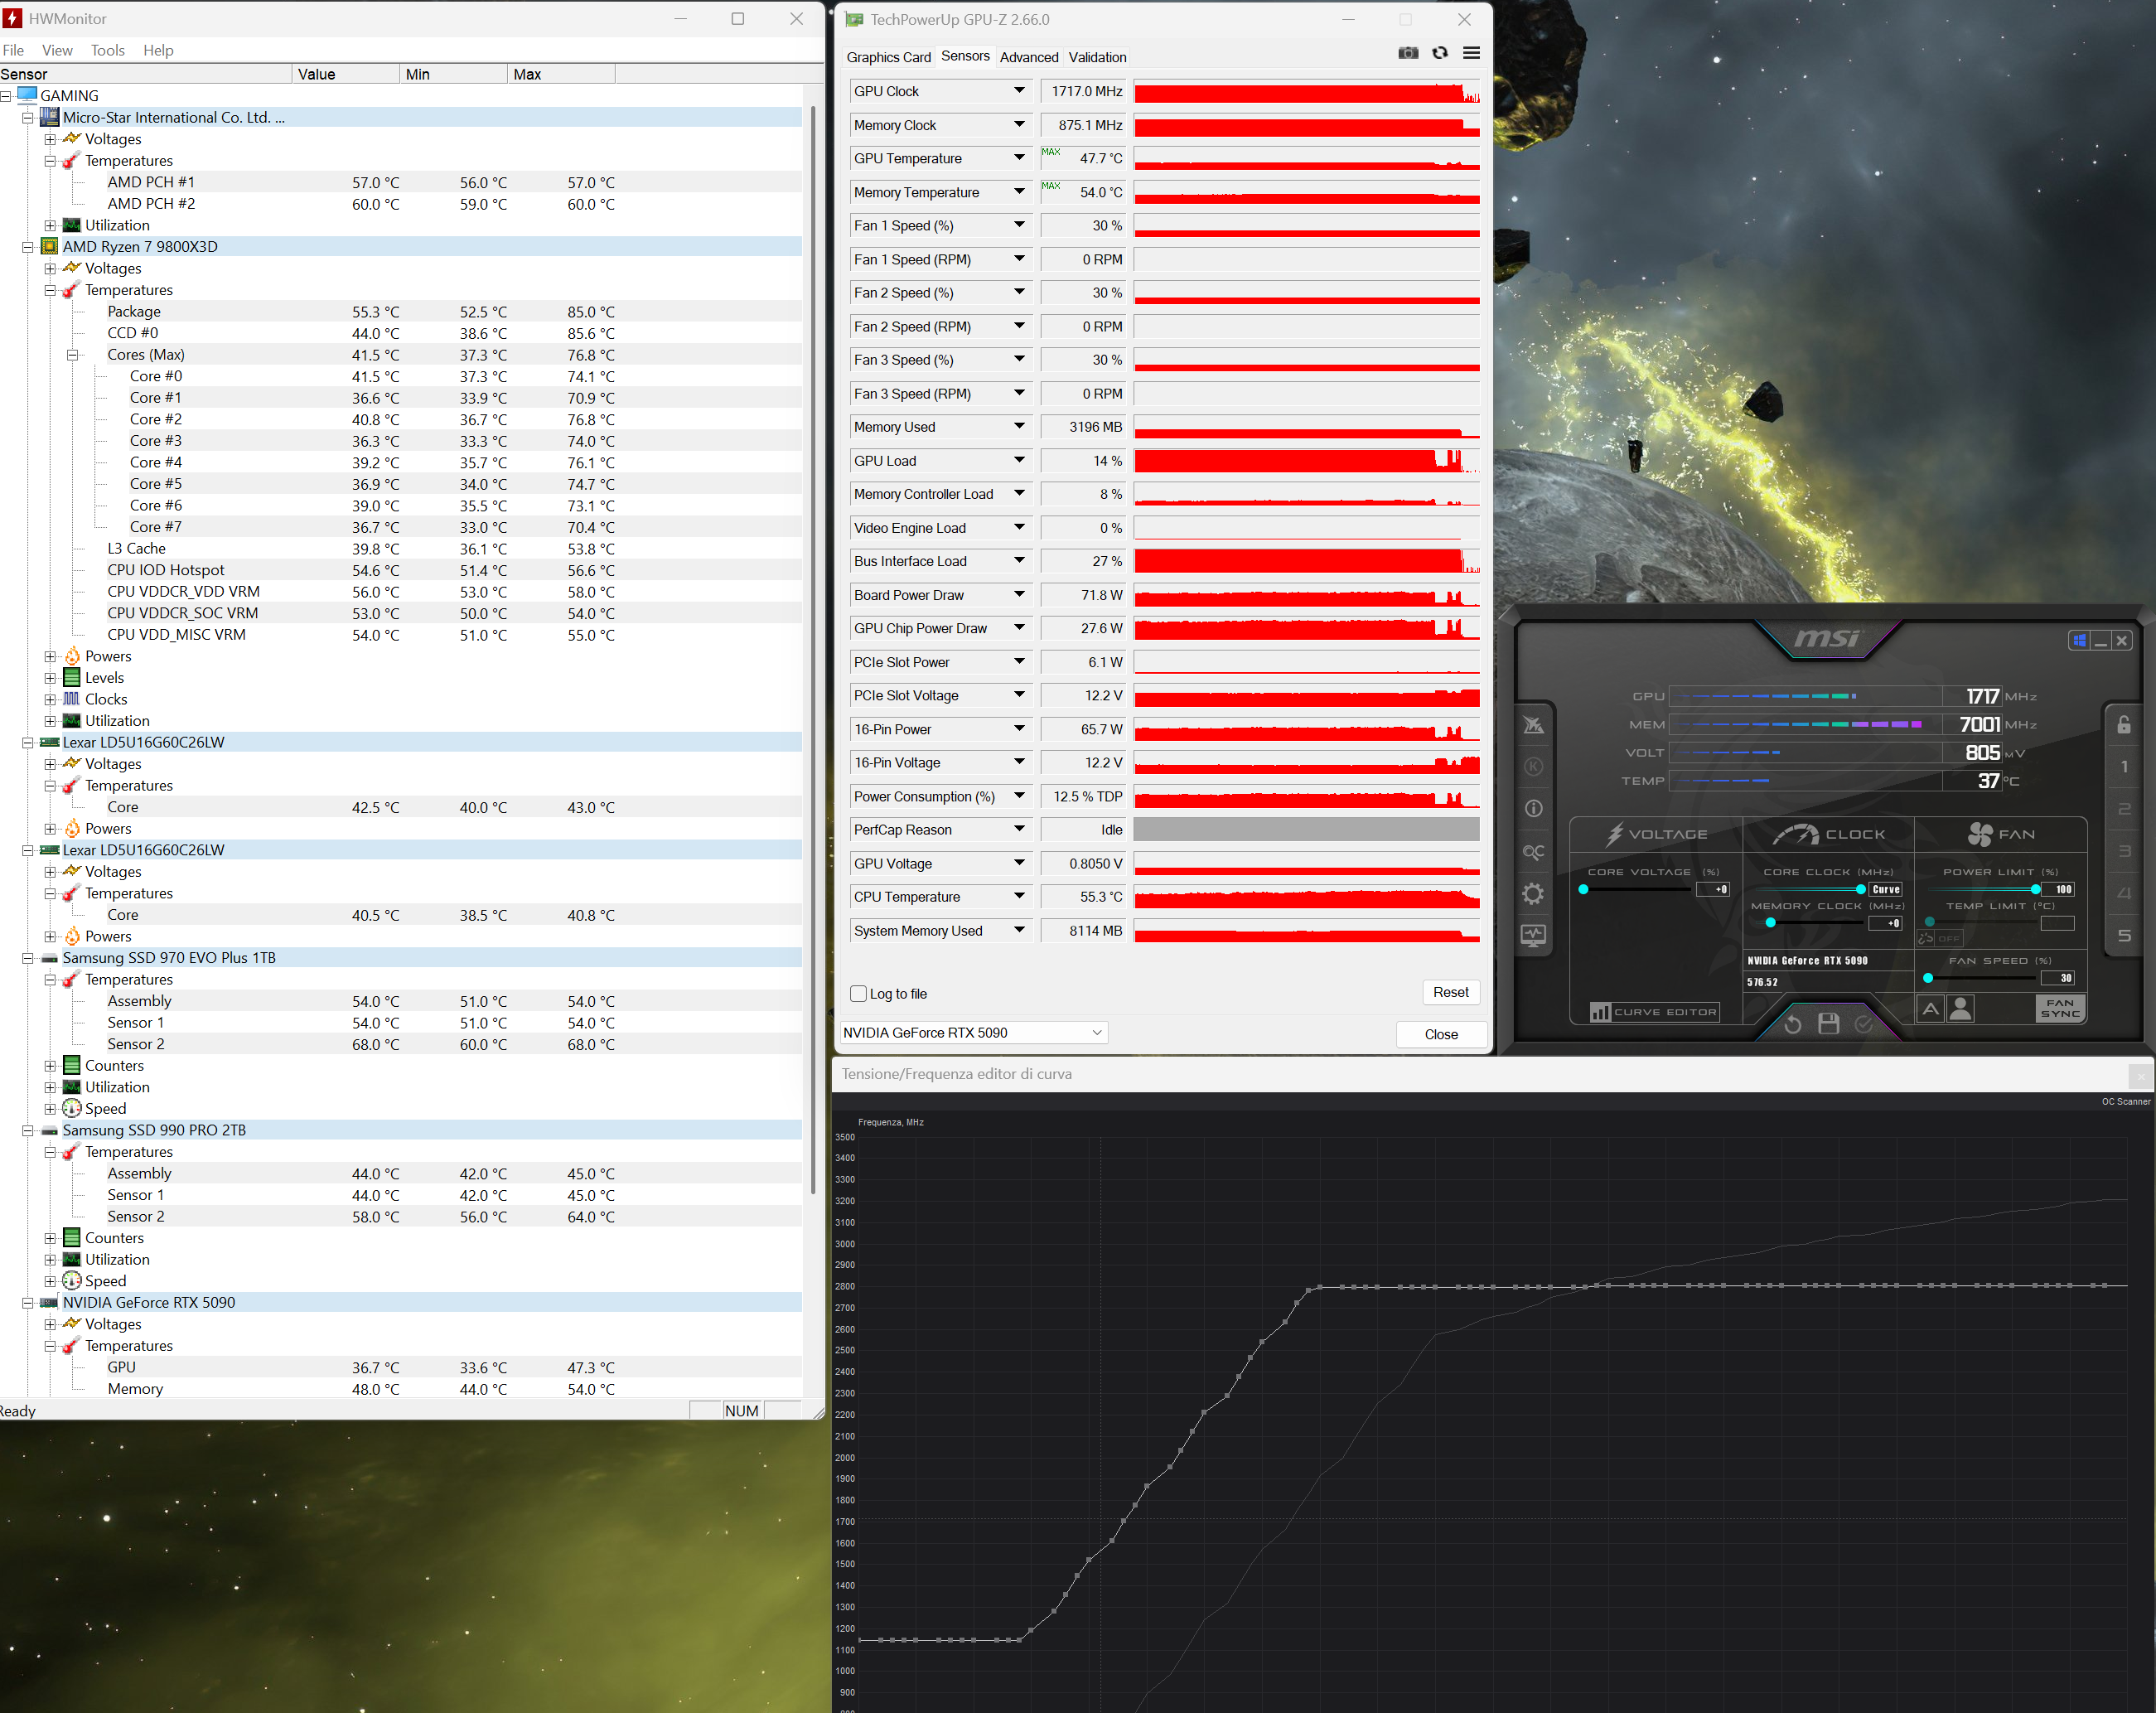This screenshot has height=1713, width=2156.
Task: Click Samsung 970 EVO Speed gauge icon
Action: (x=72, y=1109)
